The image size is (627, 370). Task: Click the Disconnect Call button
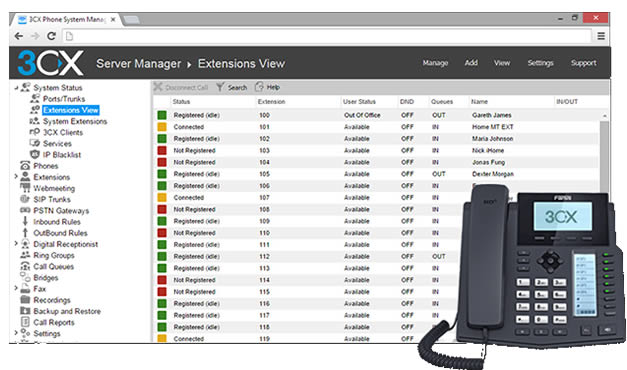tap(181, 87)
